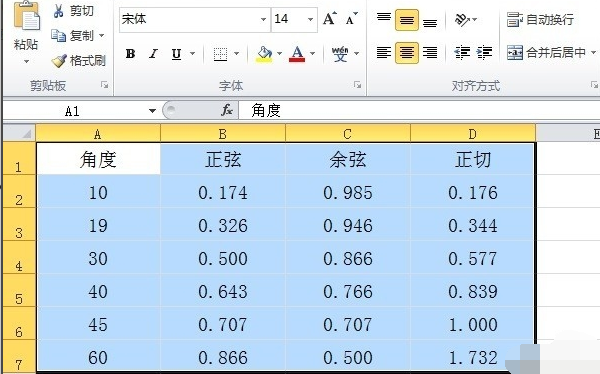
Task: Click angle cell with value 40
Action: pos(98,291)
